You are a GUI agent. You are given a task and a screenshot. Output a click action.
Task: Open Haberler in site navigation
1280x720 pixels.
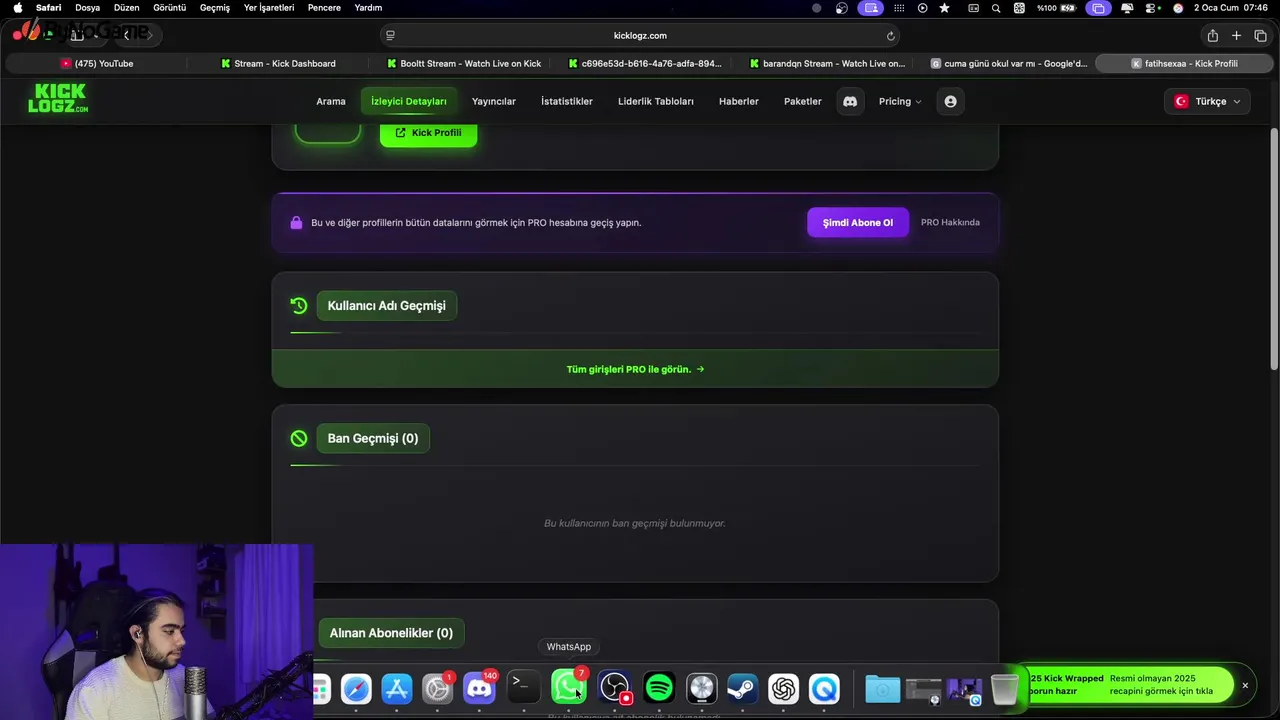point(739,101)
